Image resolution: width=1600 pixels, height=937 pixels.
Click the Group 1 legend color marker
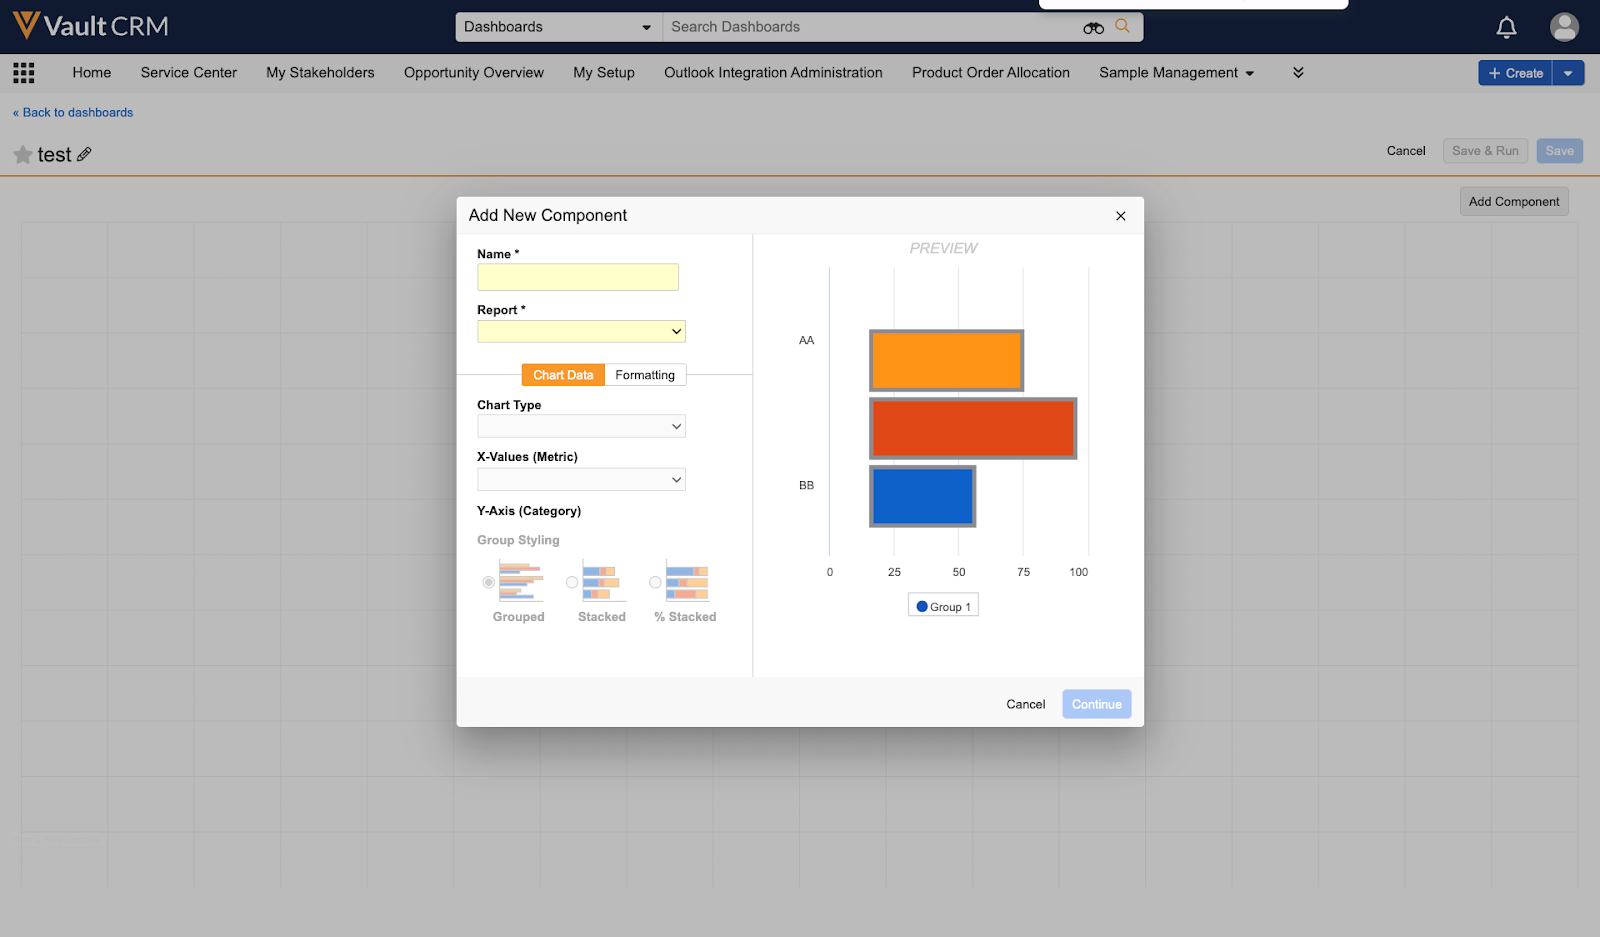922,606
